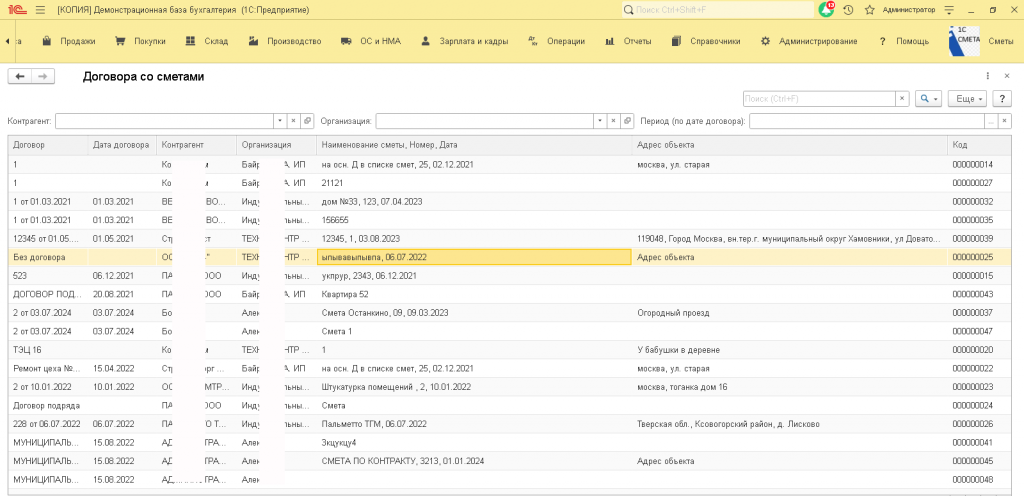
Task: Open the Контрагент field's linked item icon
Action: [308, 121]
